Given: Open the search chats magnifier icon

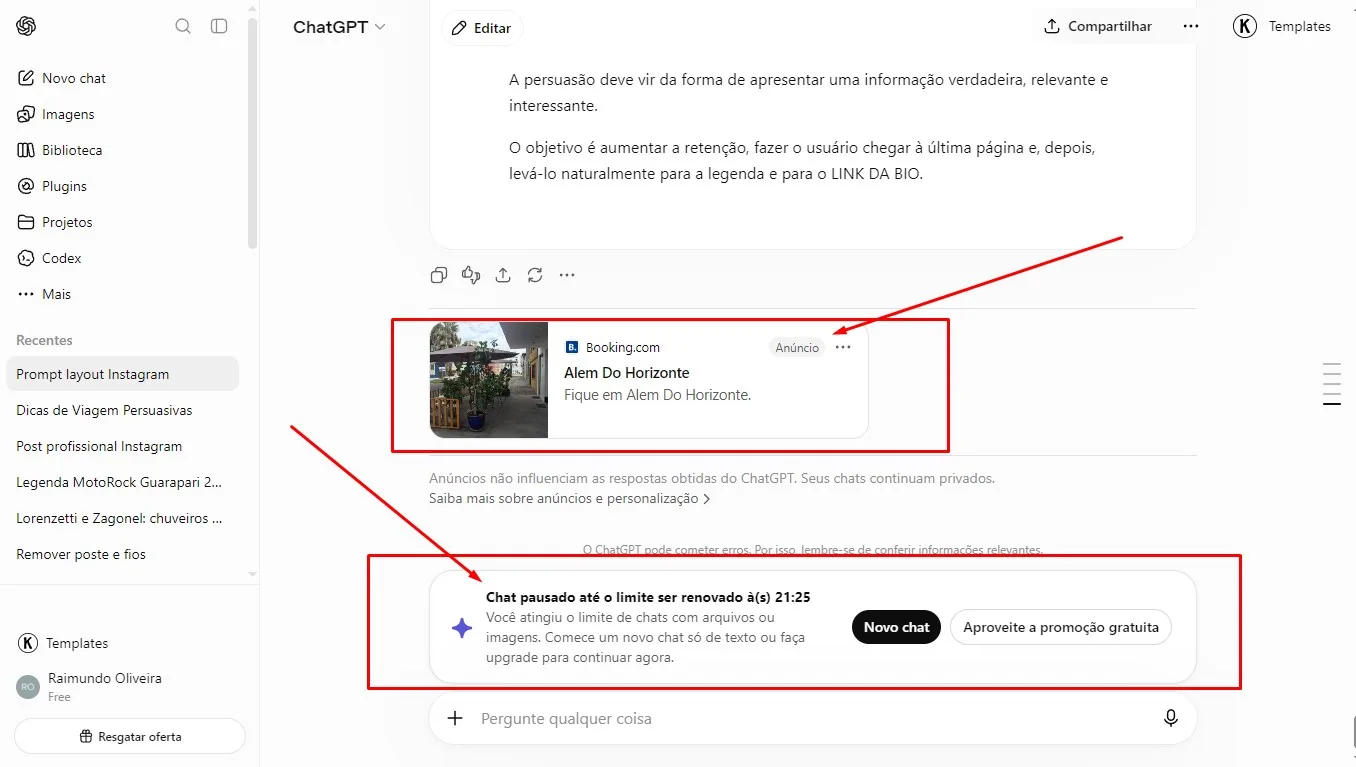Looking at the screenshot, I should [x=183, y=26].
